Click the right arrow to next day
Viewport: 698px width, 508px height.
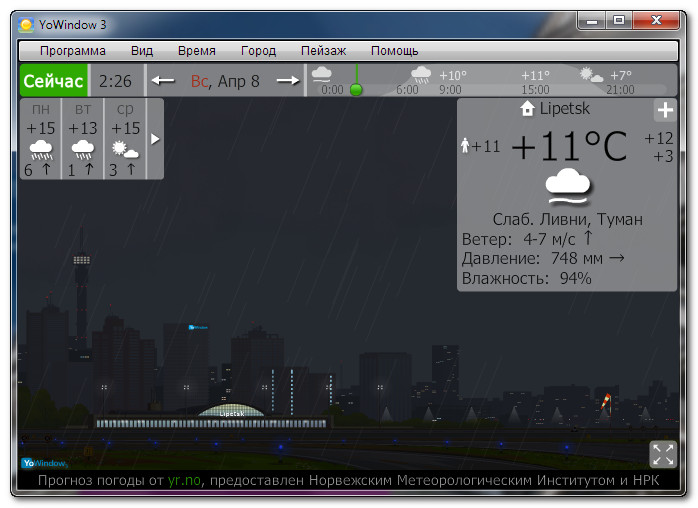point(288,81)
